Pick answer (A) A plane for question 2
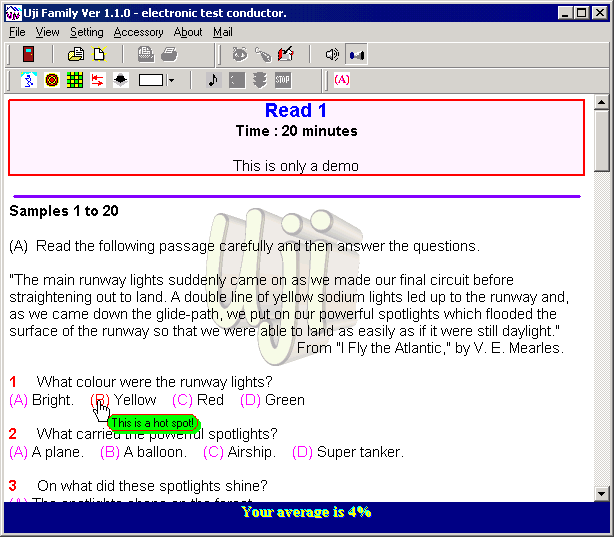This screenshot has height=537, width=614. click(x=19, y=452)
